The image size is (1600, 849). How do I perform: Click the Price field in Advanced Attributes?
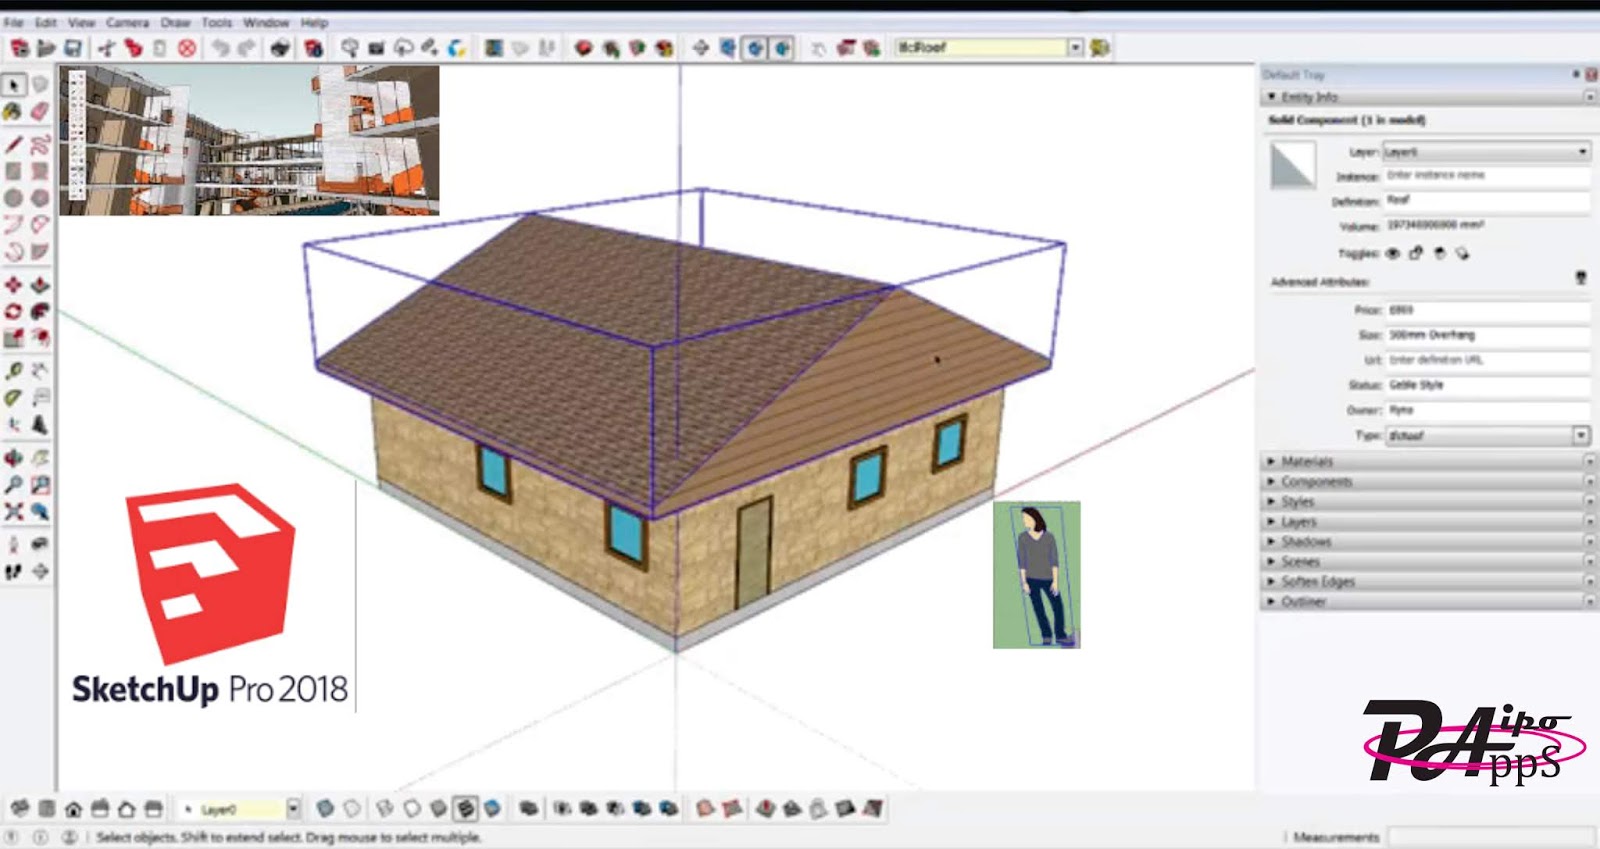[x=1486, y=310]
